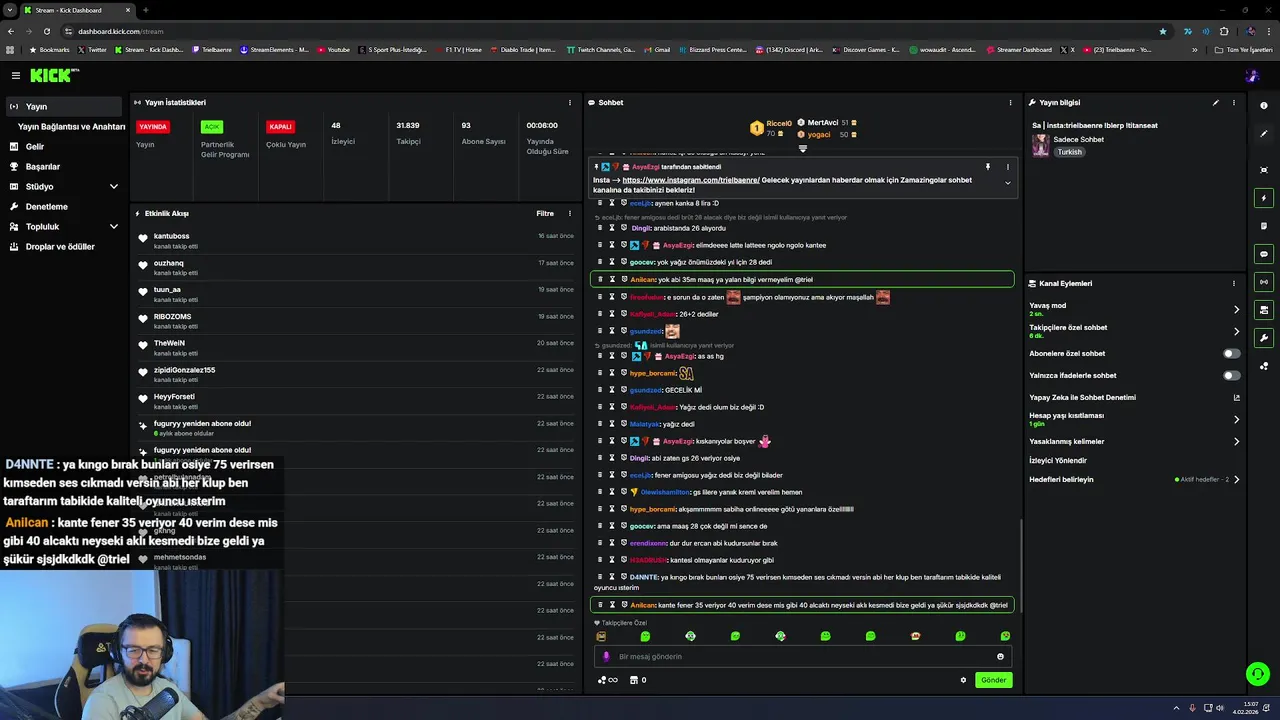
Task: Edit stream info with pencil icon
Action: click(1216, 102)
